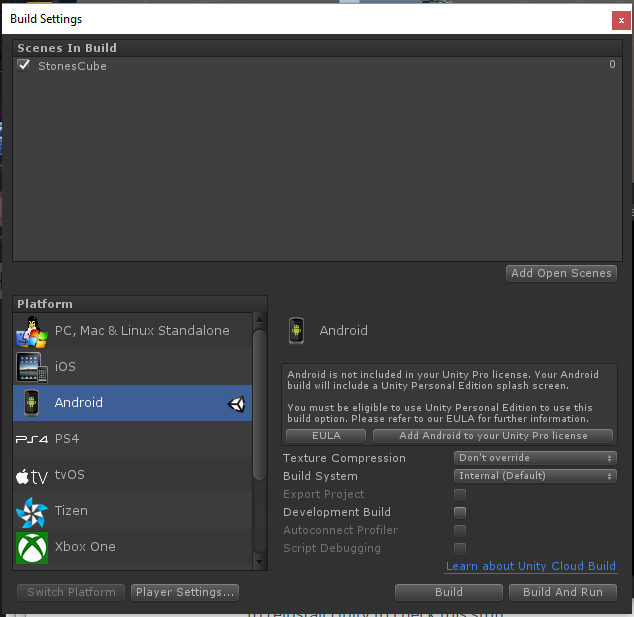Click the platform list scroll down arrow
Screen dimensions: 634x617
(260, 562)
